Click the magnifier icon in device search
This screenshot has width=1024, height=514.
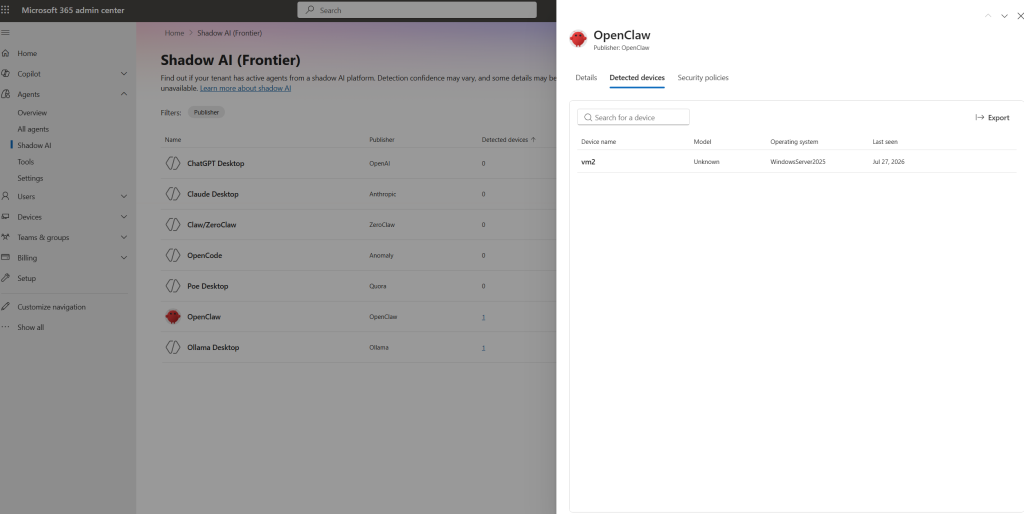coord(588,118)
